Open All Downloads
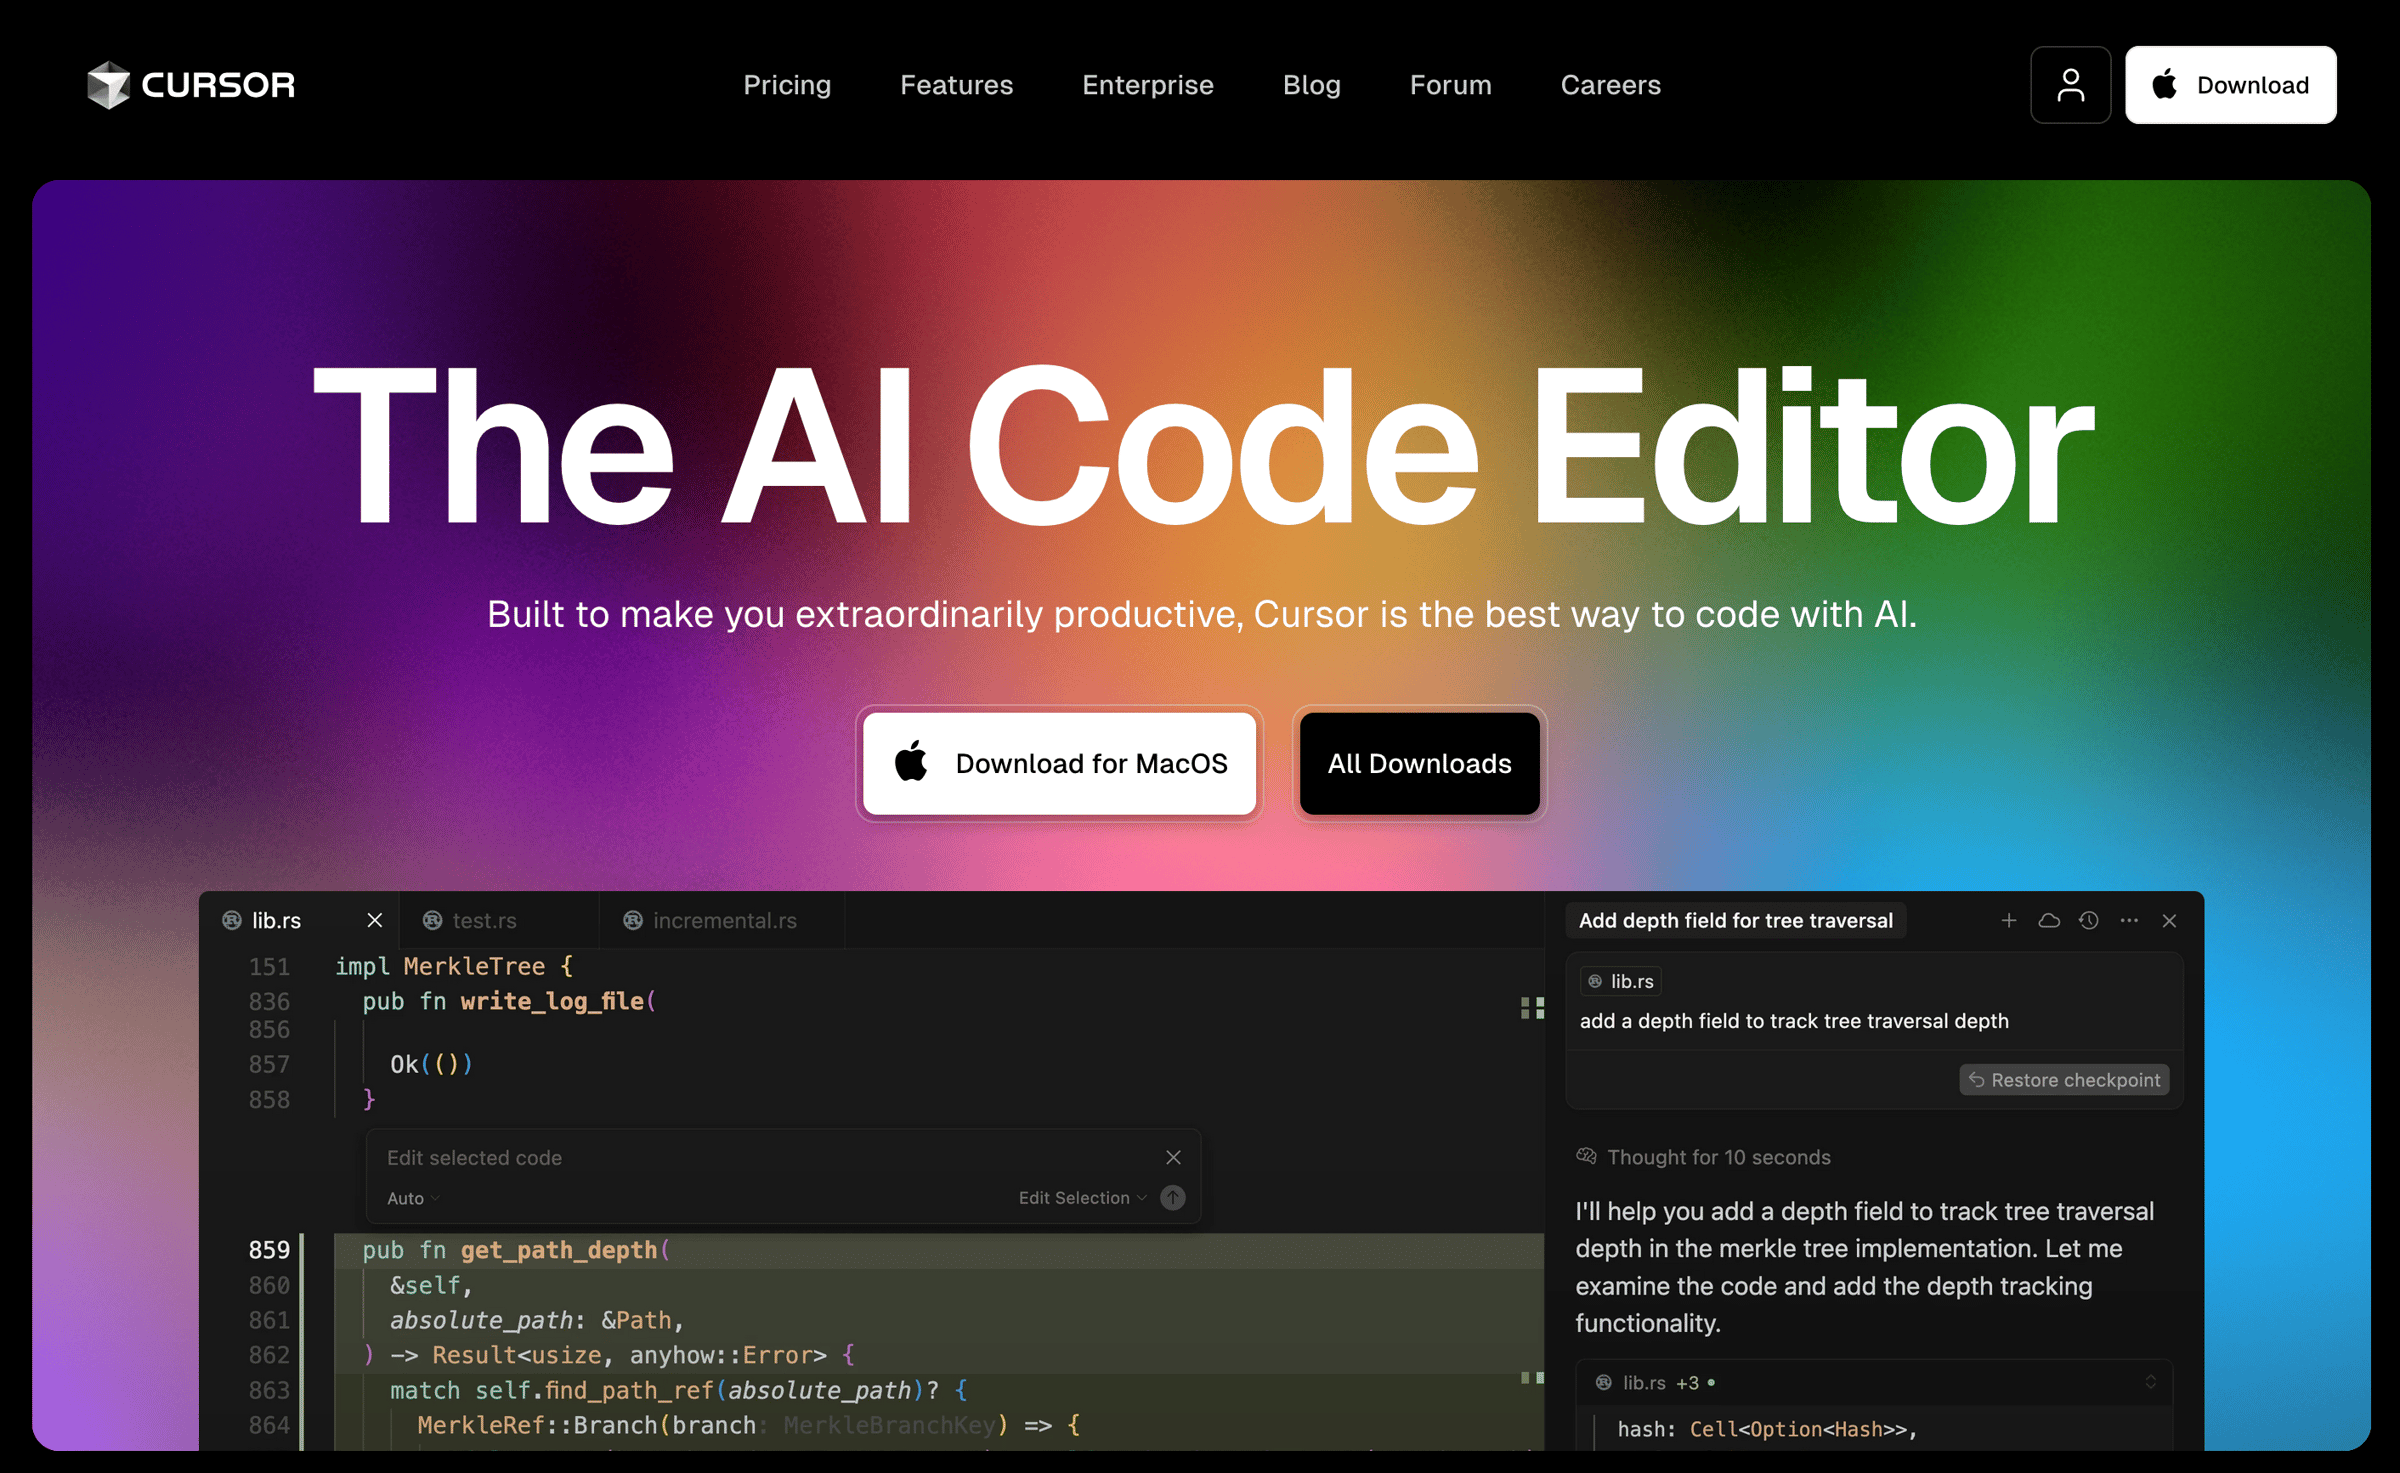The height and width of the screenshot is (1473, 2400). tap(1419, 763)
